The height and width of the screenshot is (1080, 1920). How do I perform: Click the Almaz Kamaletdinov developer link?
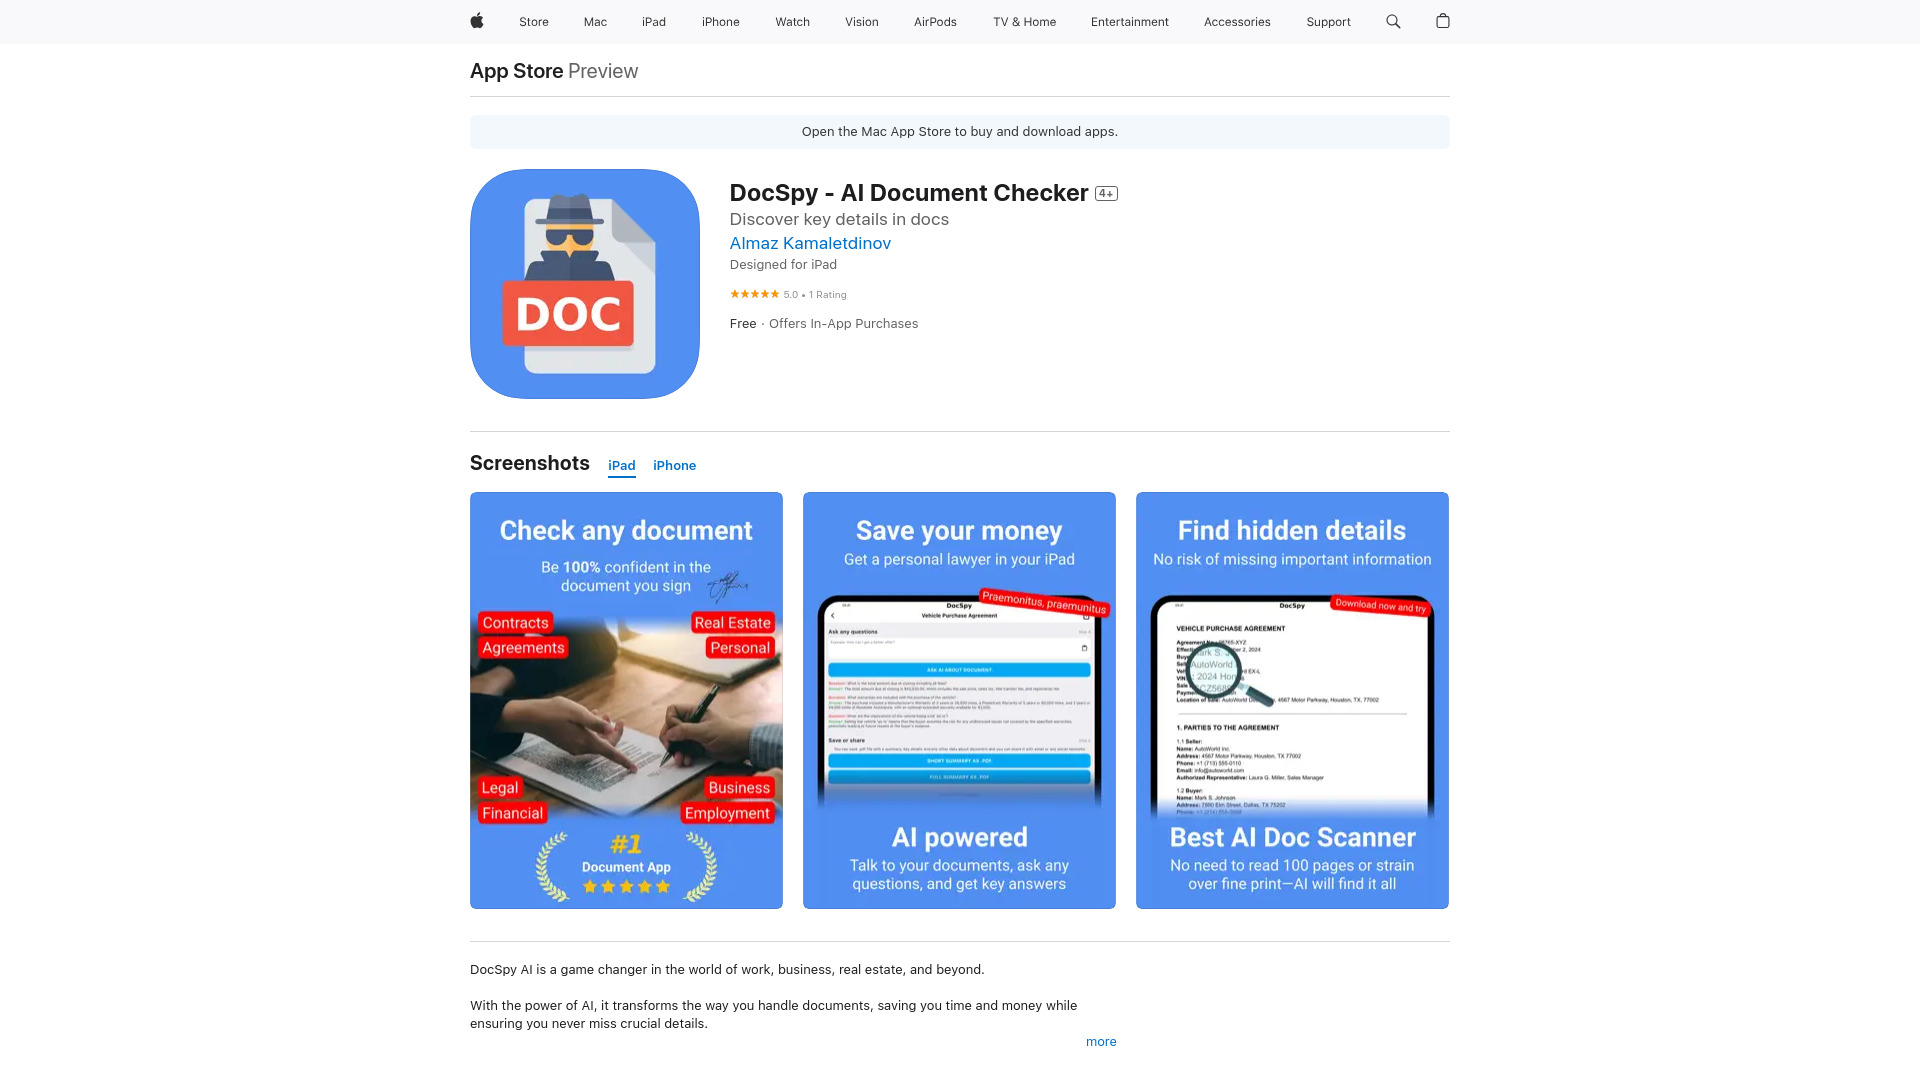pyautogui.click(x=810, y=241)
